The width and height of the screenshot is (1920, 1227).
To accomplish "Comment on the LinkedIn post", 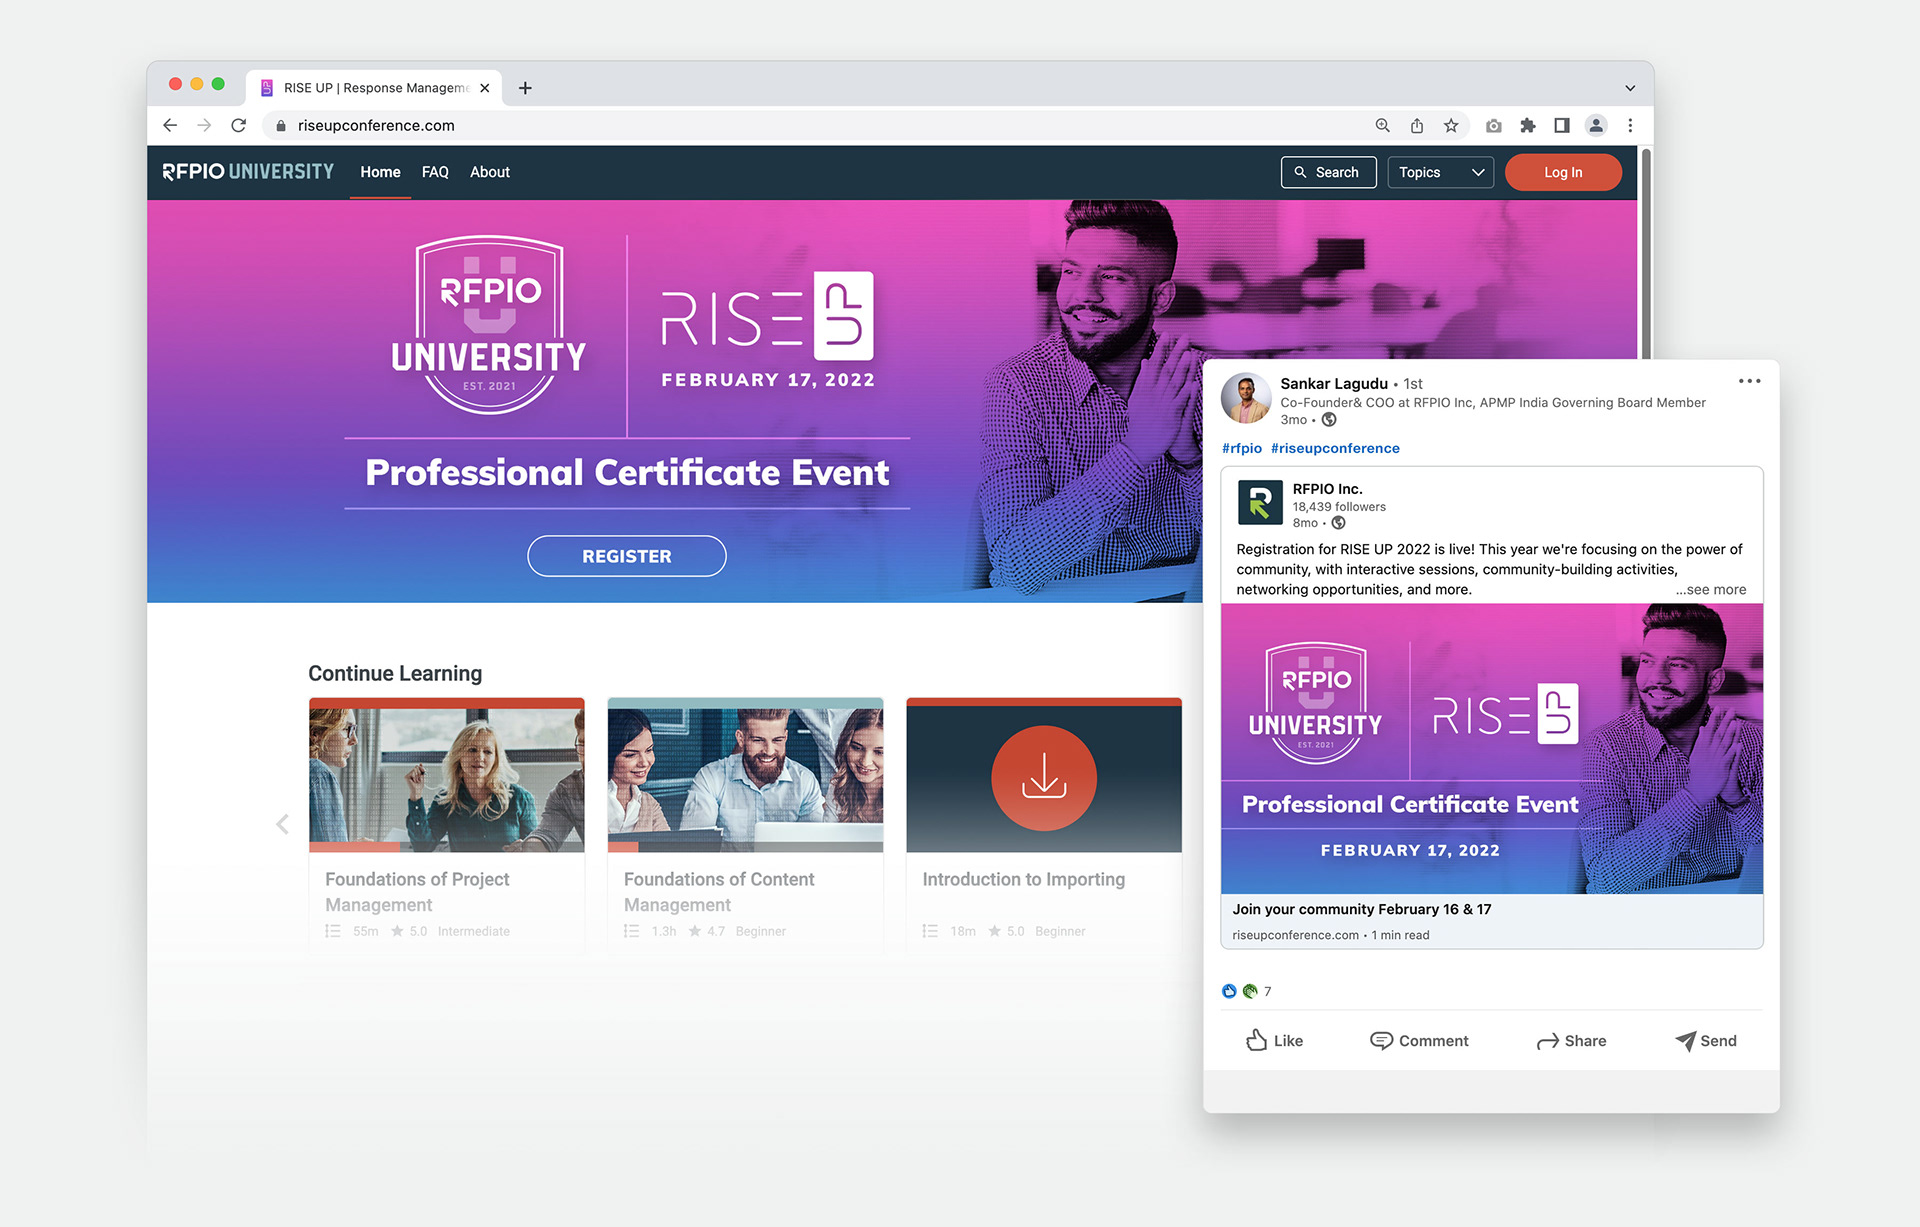I will (1418, 1041).
